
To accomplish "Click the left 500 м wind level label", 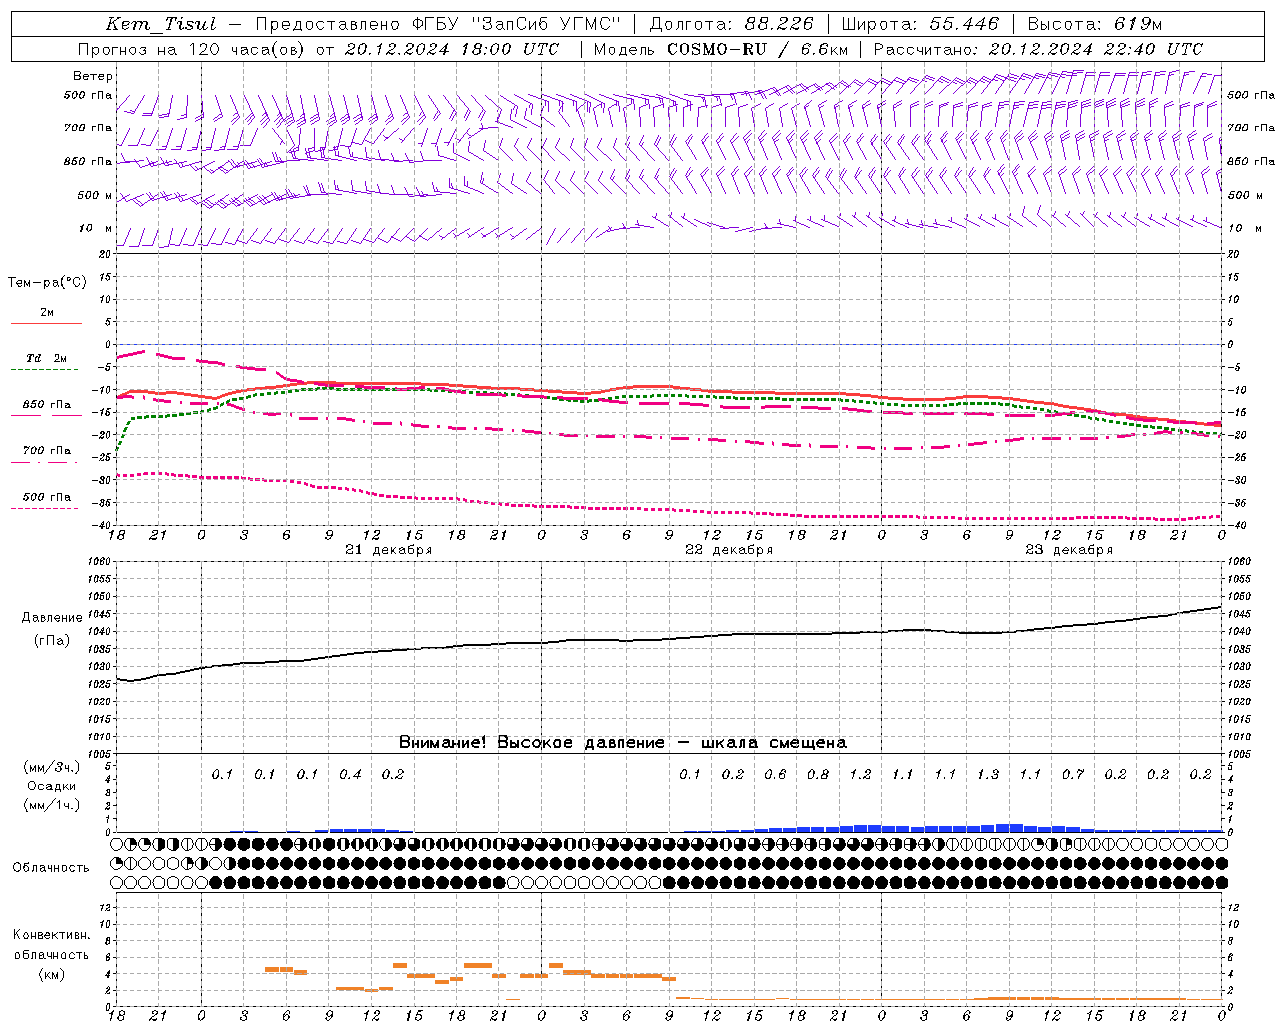I will (x=95, y=195).
